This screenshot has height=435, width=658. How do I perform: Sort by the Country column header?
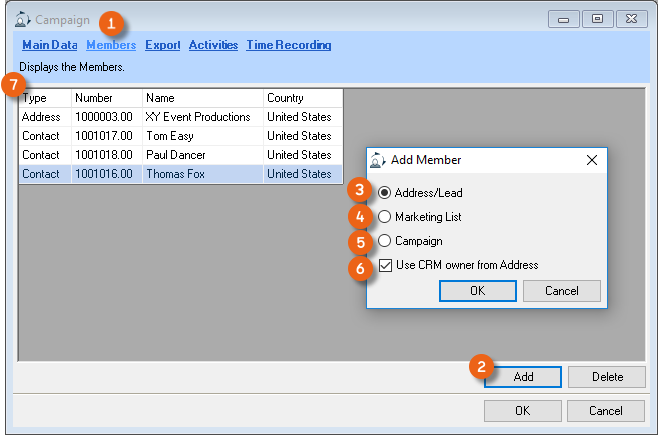302,98
